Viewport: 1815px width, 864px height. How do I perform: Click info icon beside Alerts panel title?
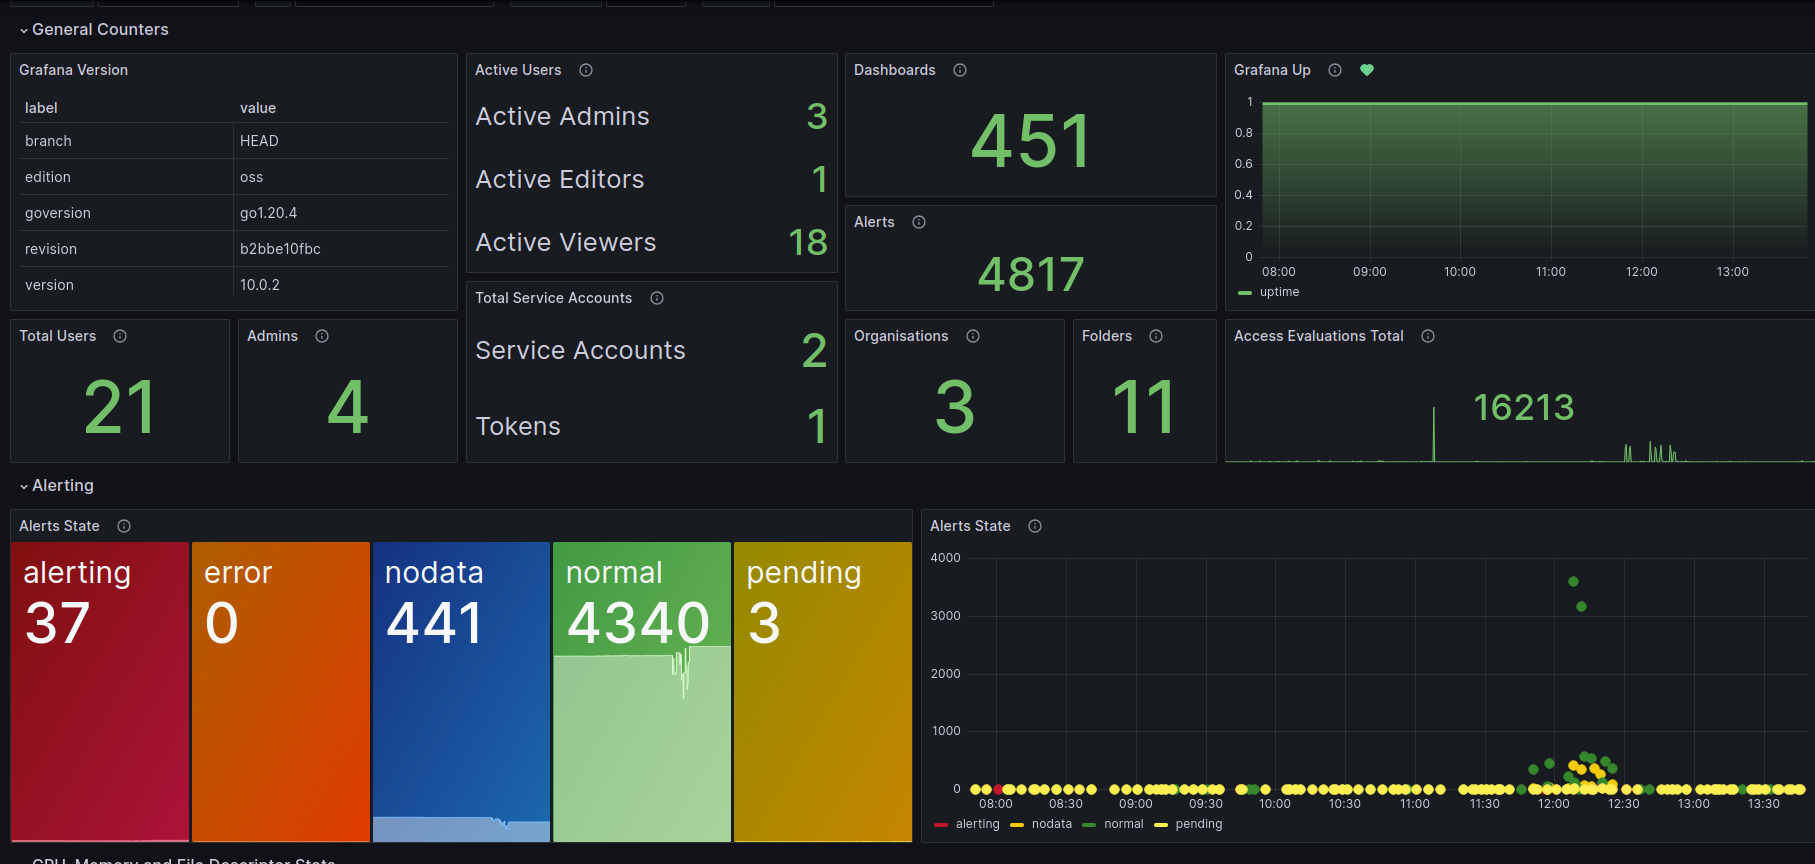(919, 222)
